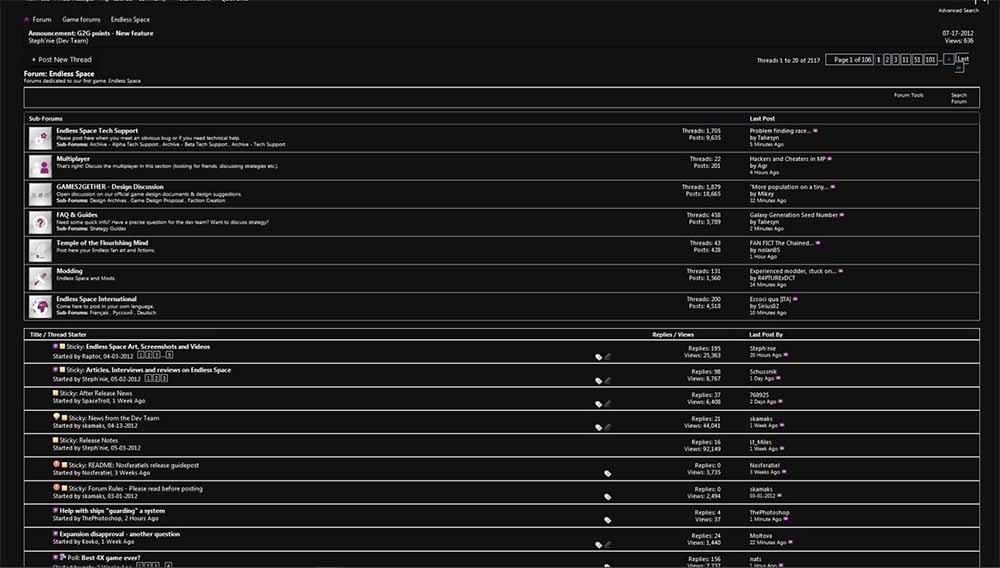1000x568 pixels.
Task: Open the Forum Tools dropdown
Action: pyautogui.click(x=908, y=95)
